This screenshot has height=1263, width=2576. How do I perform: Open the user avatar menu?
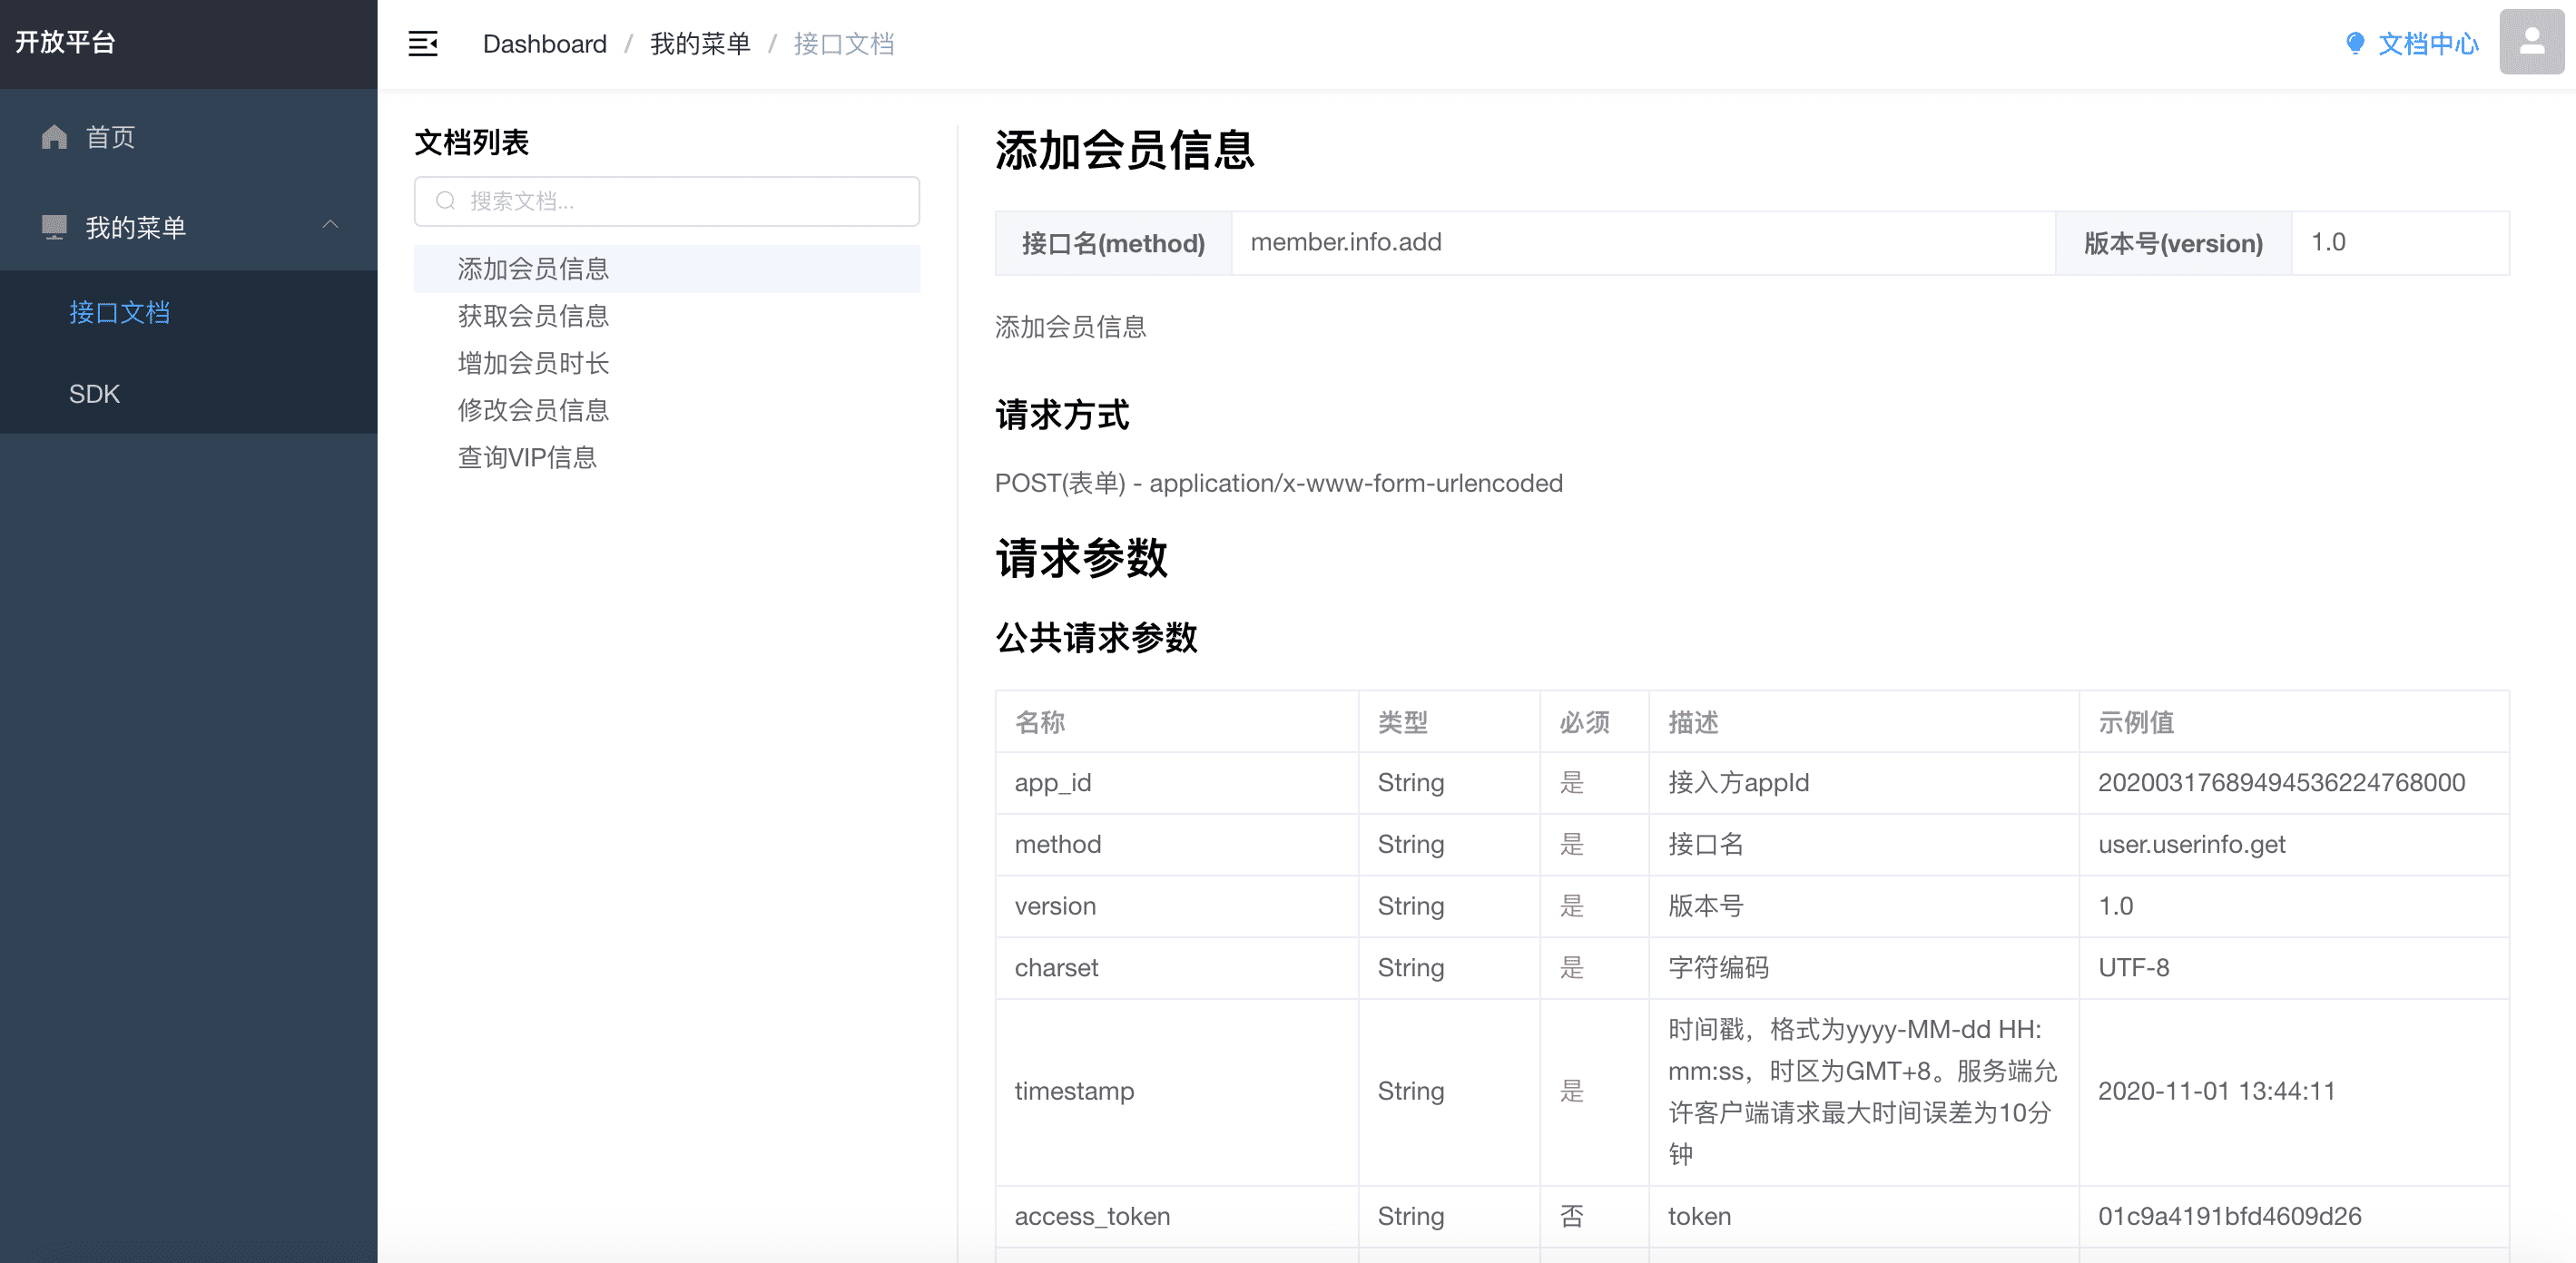pos(2531,42)
